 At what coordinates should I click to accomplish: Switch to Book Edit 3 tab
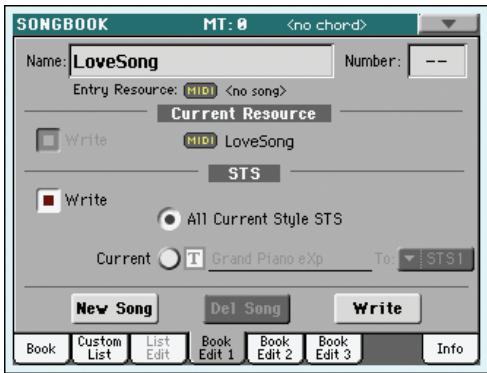pos(333,348)
